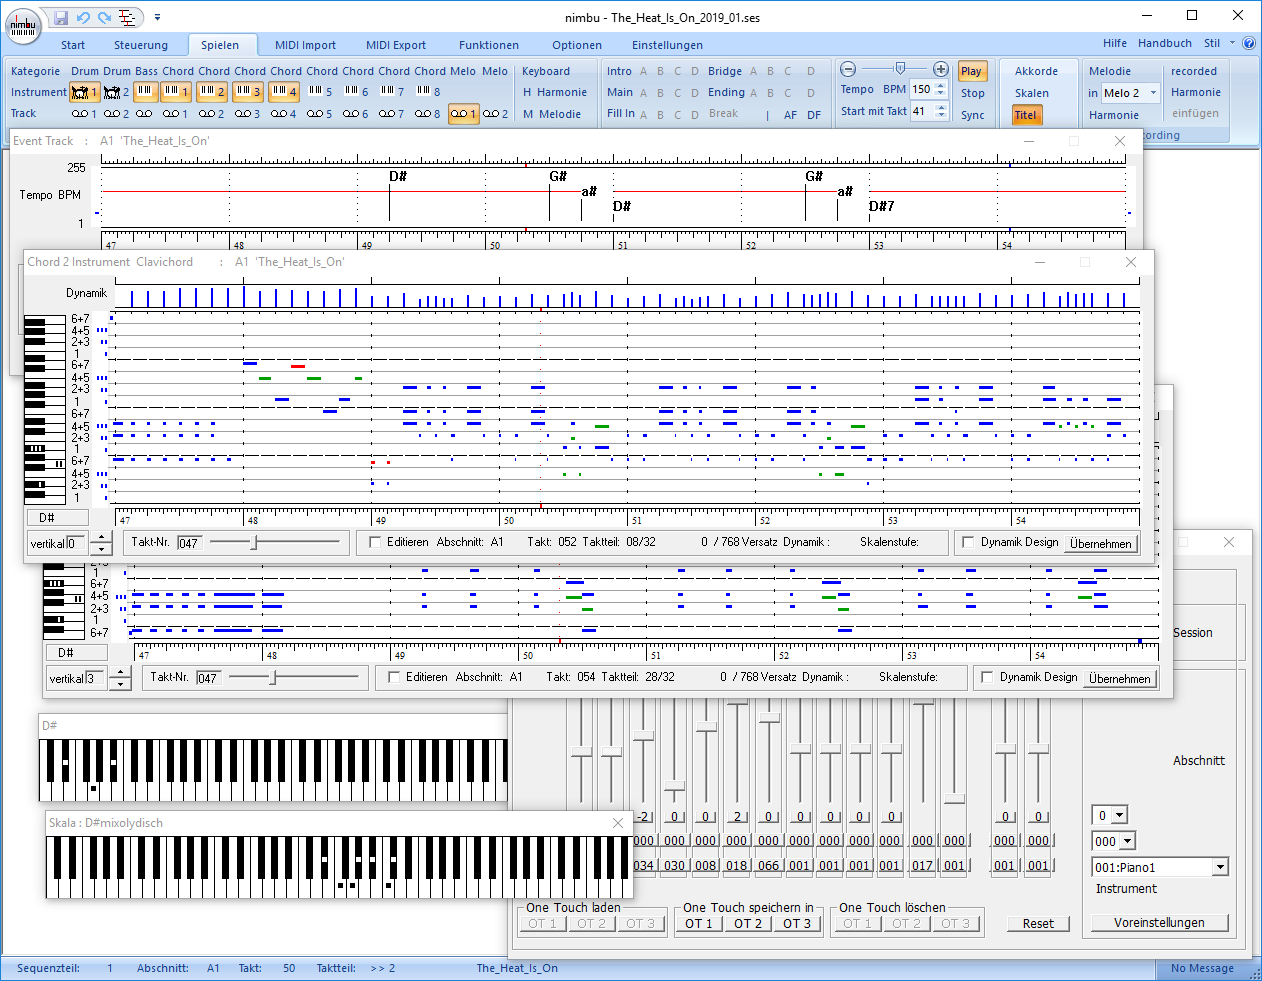Select the Bass instrument keyboard icon
The height and width of the screenshot is (981, 1262).
(146, 92)
